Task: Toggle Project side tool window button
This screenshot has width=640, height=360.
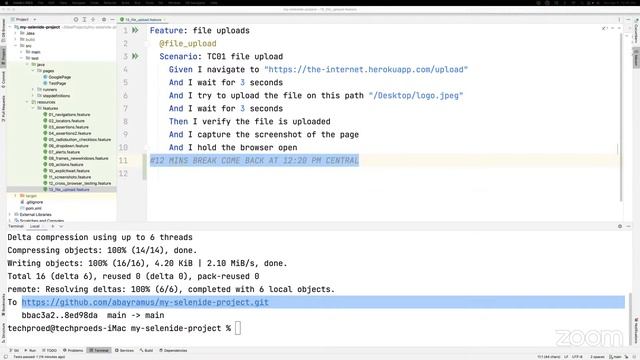Action: (3, 56)
